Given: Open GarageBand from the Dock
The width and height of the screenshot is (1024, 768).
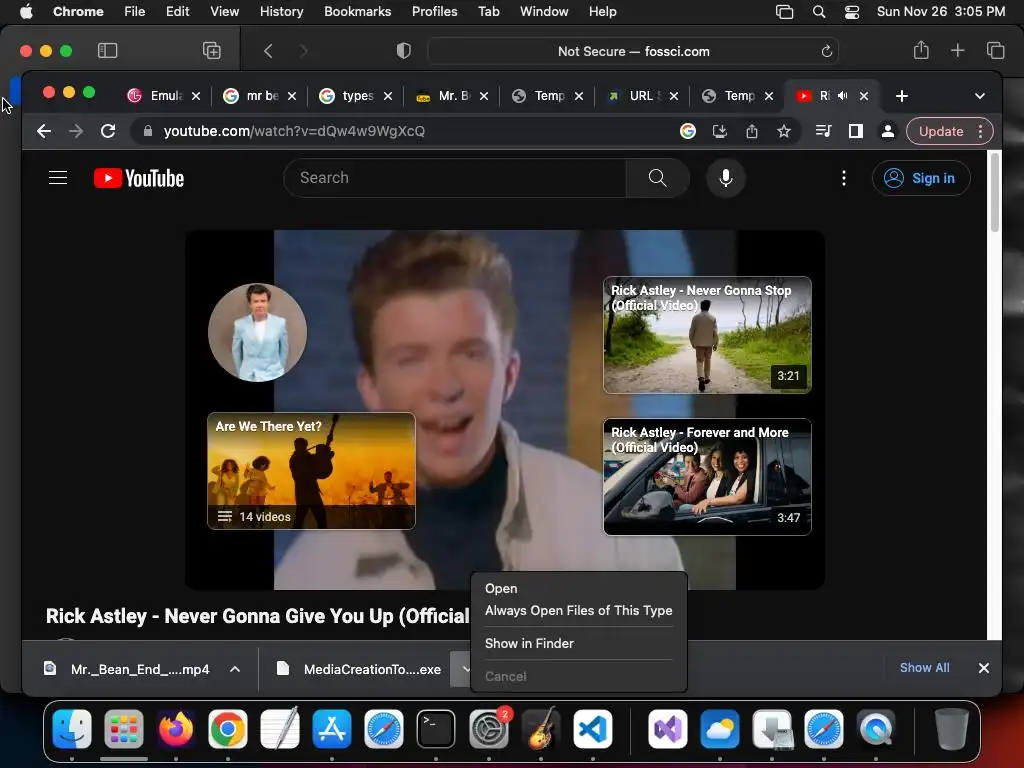Looking at the screenshot, I should pyautogui.click(x=541, y=729).
